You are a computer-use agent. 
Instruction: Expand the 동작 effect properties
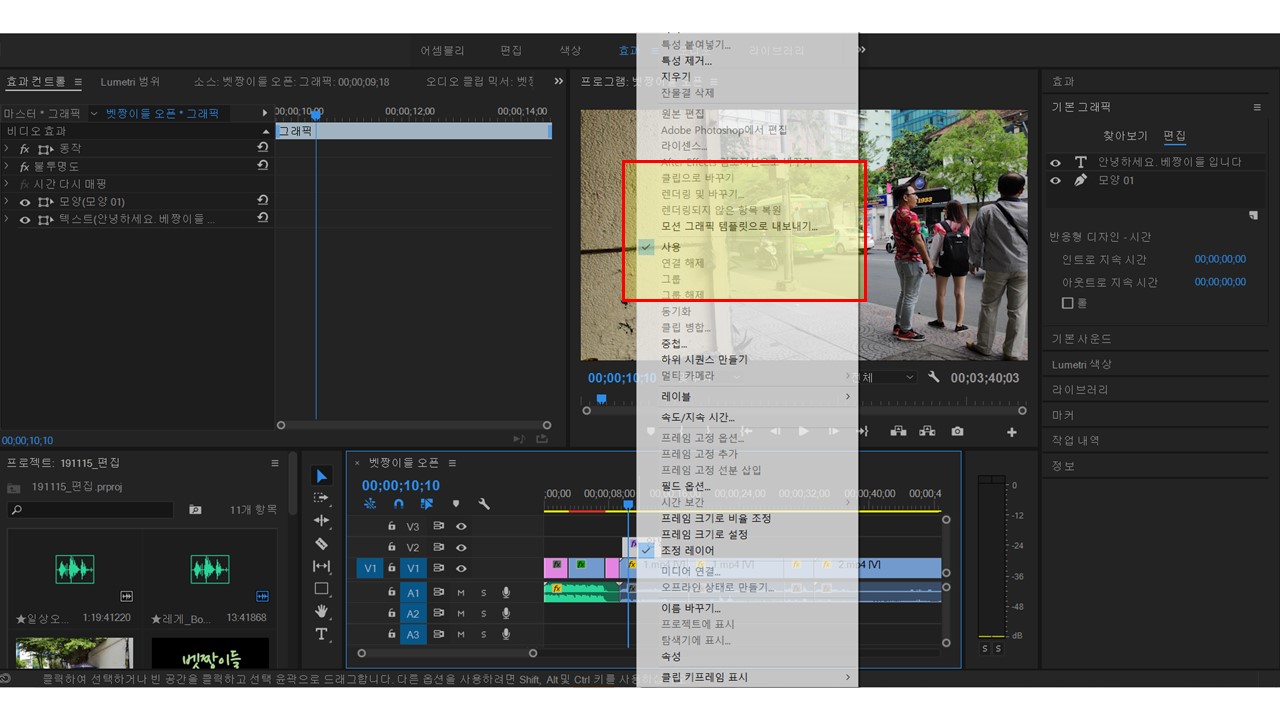pyautogui.click(x=7, y=148)
